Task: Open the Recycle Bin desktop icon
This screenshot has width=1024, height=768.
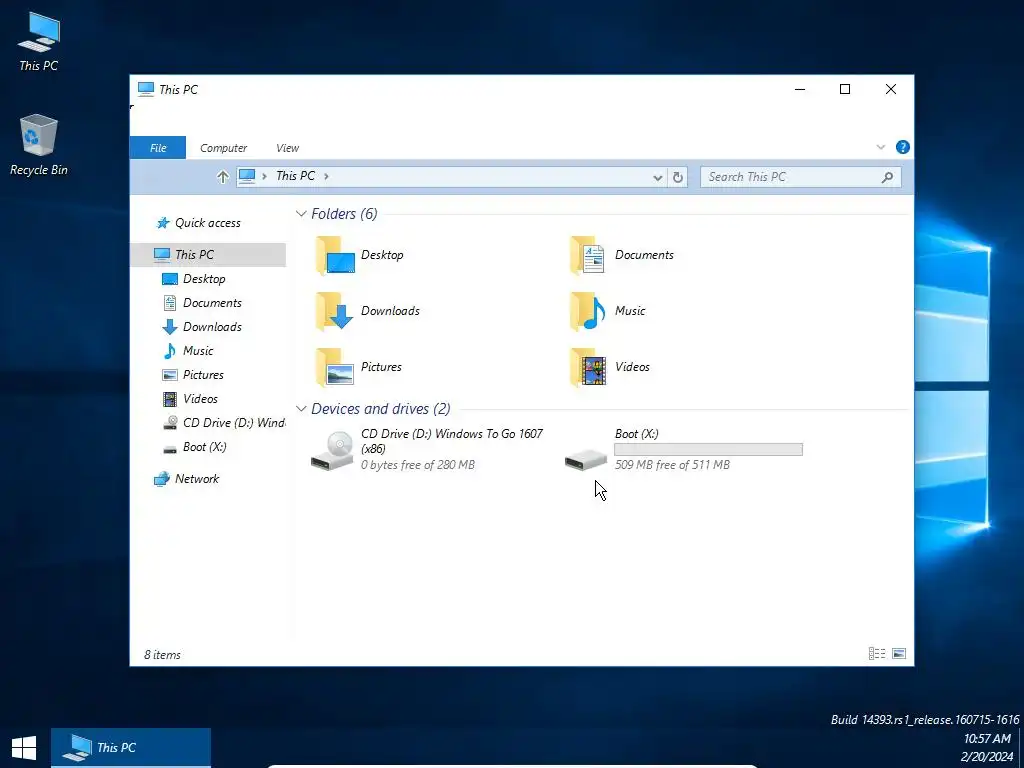Action: click(x=39, y=145)
